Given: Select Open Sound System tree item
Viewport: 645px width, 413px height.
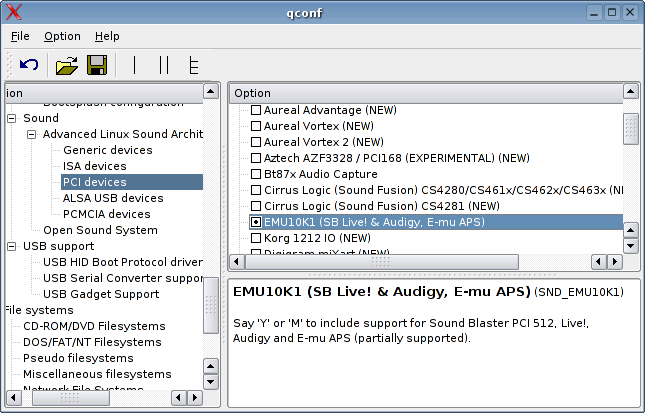Looking at the screenshot, I should tap(100, 230).
